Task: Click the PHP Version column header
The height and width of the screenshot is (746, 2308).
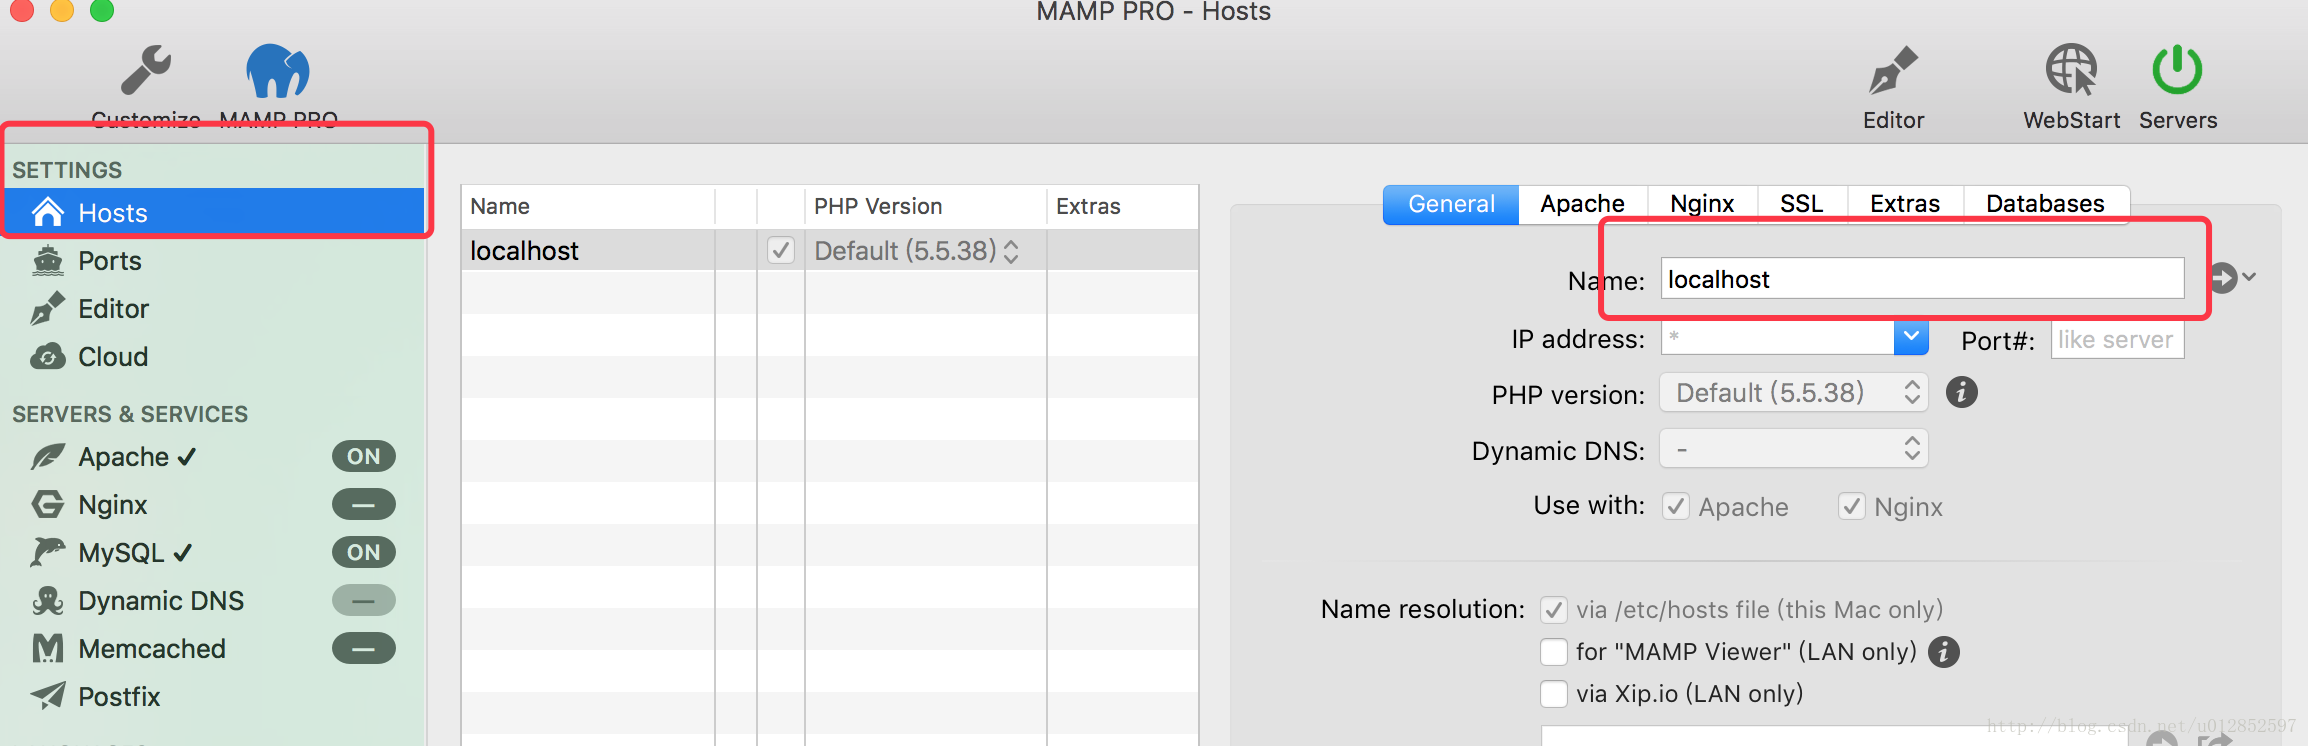Action: (x=925, y=206)
